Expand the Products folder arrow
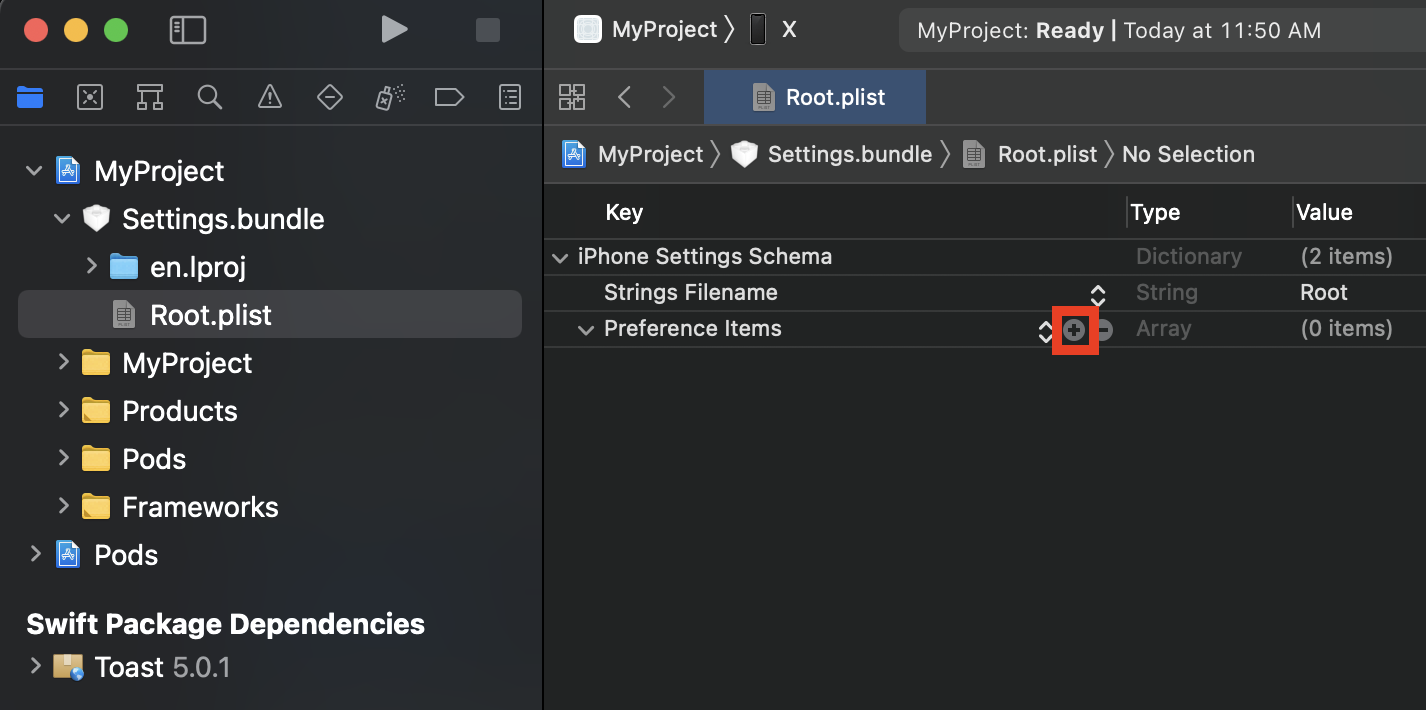The image size is (1426, 710). click(63, 410)
